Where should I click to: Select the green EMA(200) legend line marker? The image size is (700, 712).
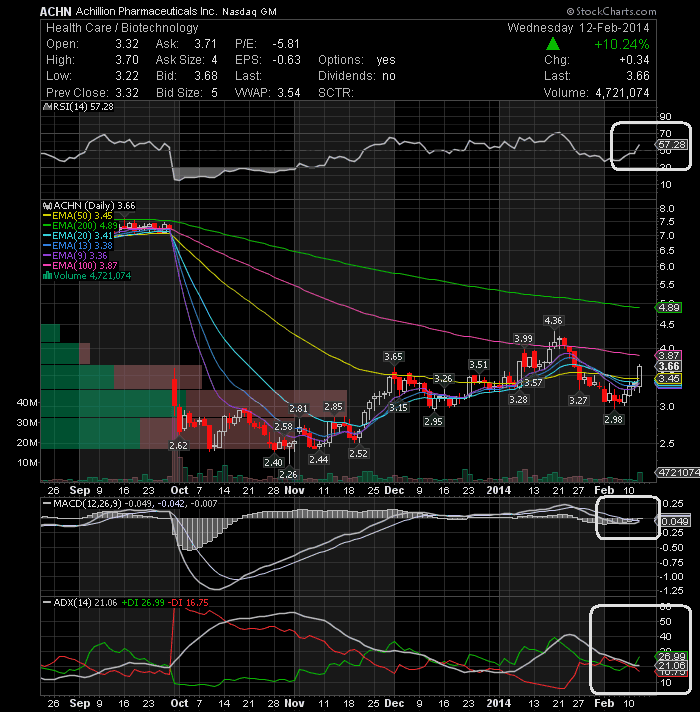coord(47,226)
